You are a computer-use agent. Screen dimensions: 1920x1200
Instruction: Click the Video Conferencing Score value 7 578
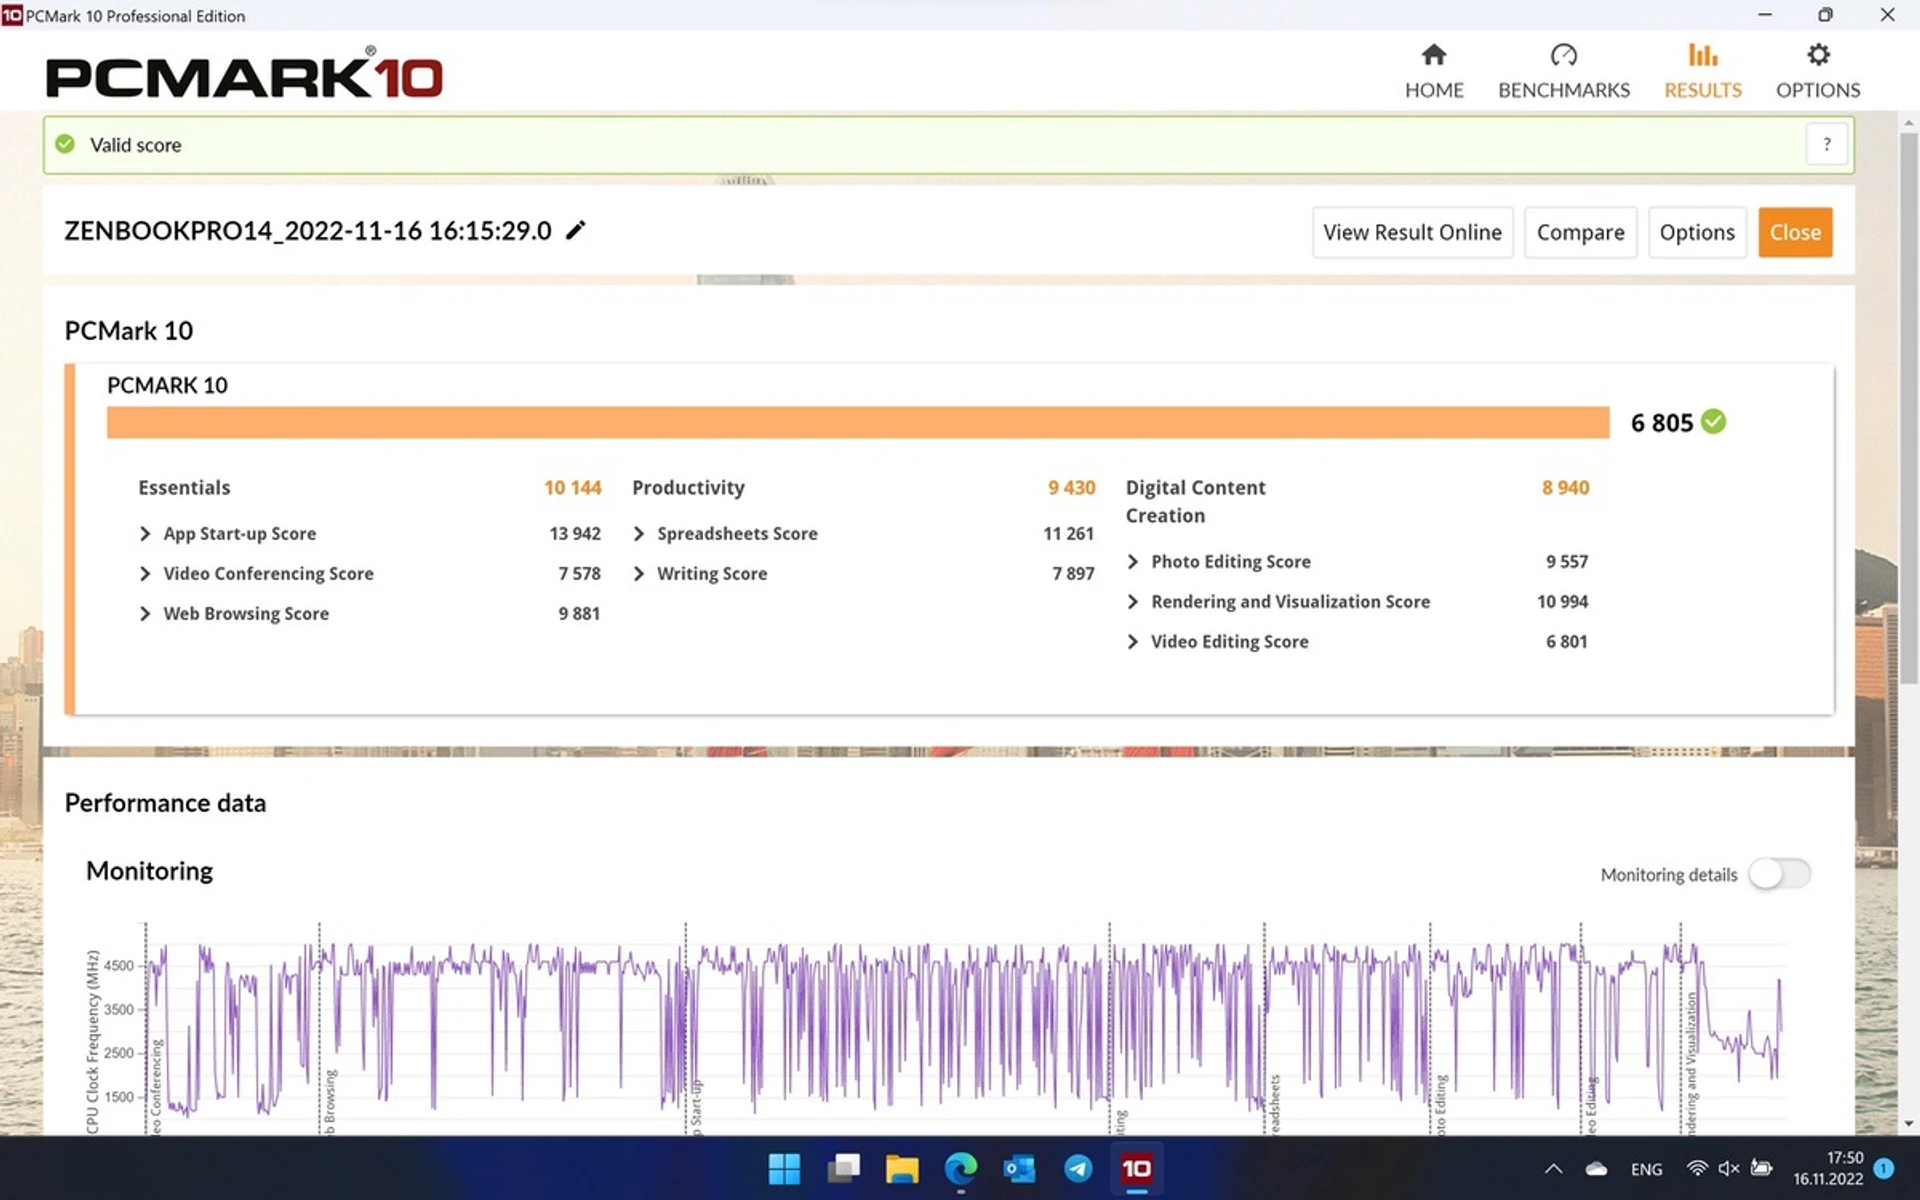point(579,574)
